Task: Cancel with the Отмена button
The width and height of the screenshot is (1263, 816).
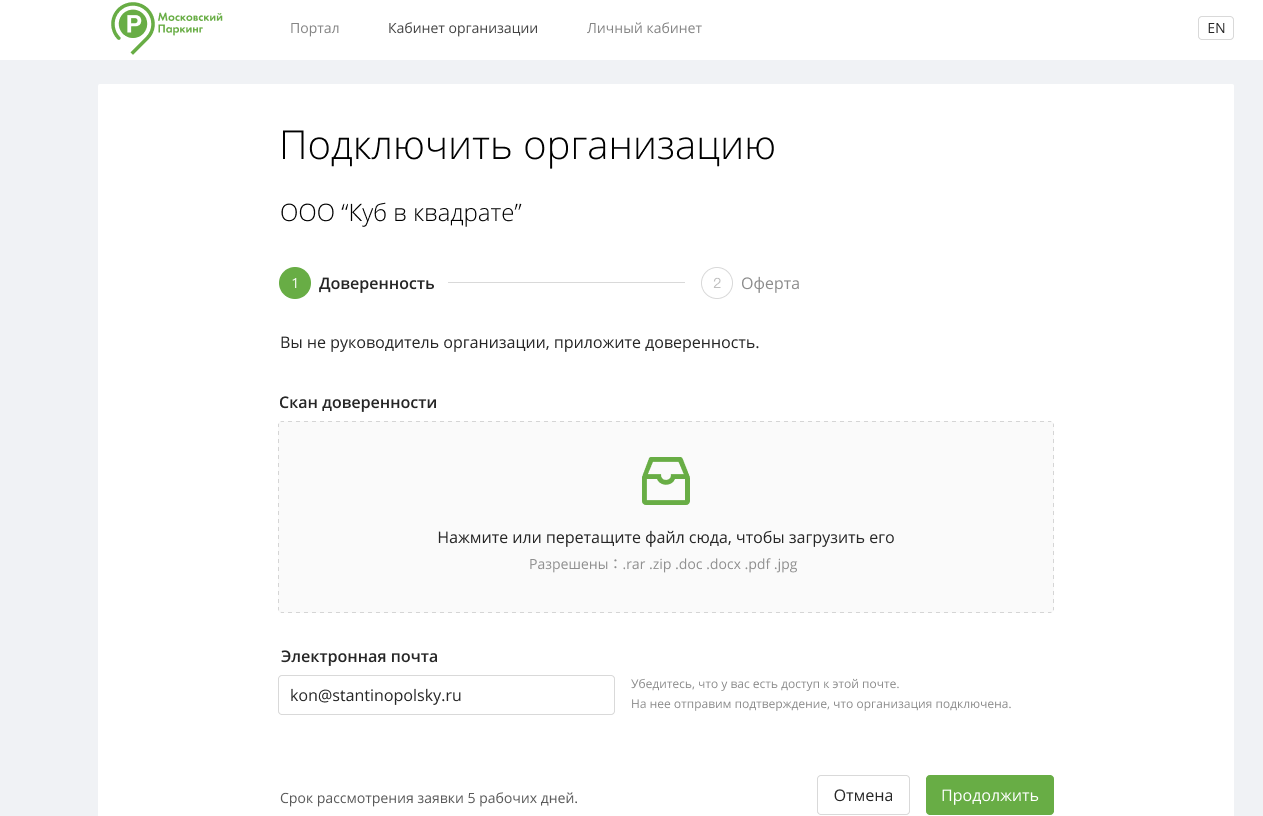Action: pyautogui.click(x=863, y=795)
